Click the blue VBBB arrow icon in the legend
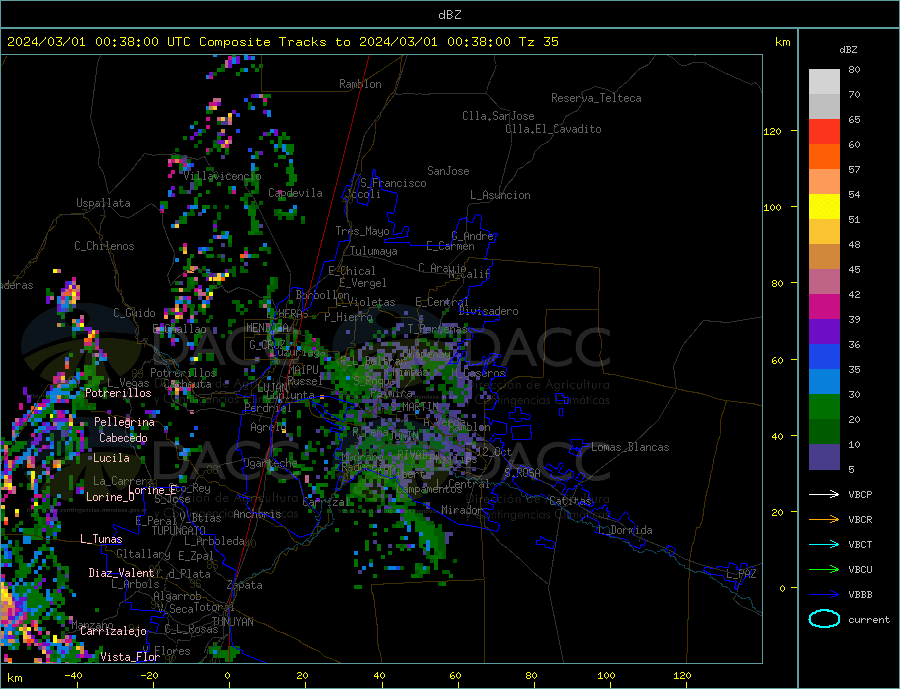900x689 pixels. 824,594
